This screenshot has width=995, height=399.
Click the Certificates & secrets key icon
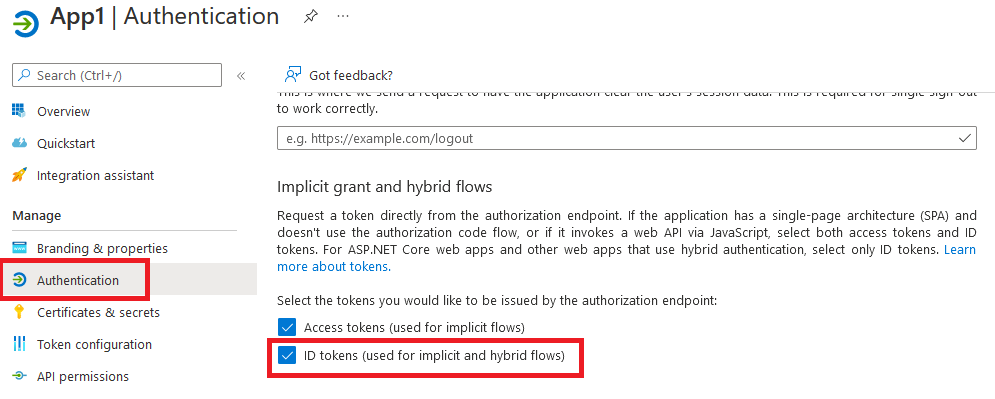19,312
